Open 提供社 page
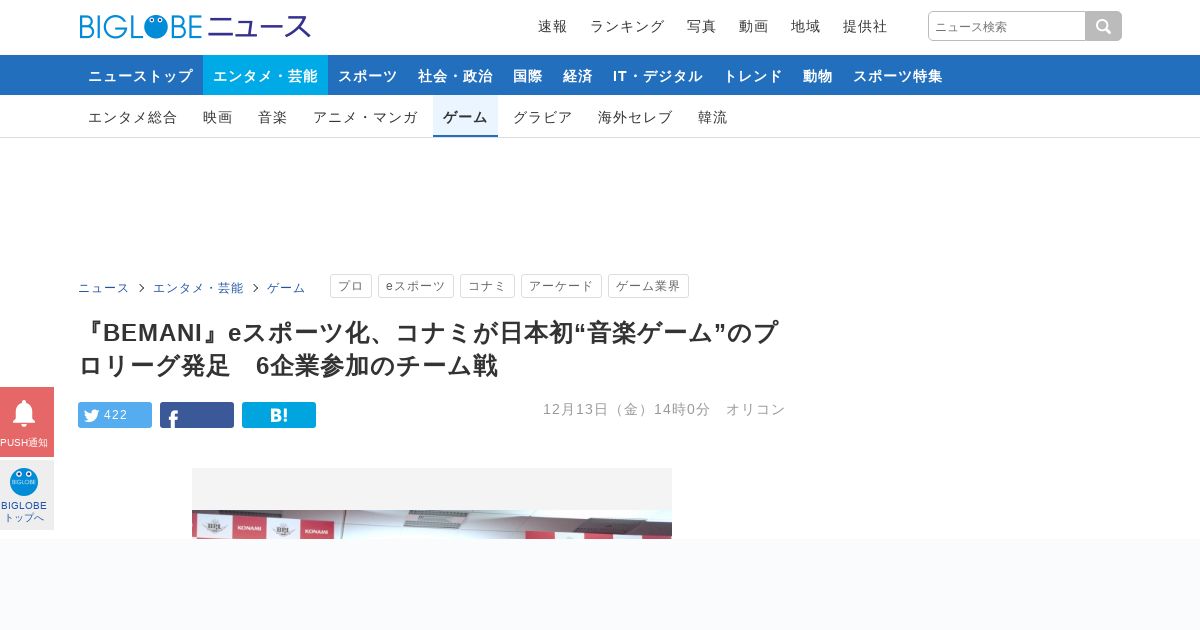Image resolution: width=1200 pixels, height=630 pixels. click(865, 26)
